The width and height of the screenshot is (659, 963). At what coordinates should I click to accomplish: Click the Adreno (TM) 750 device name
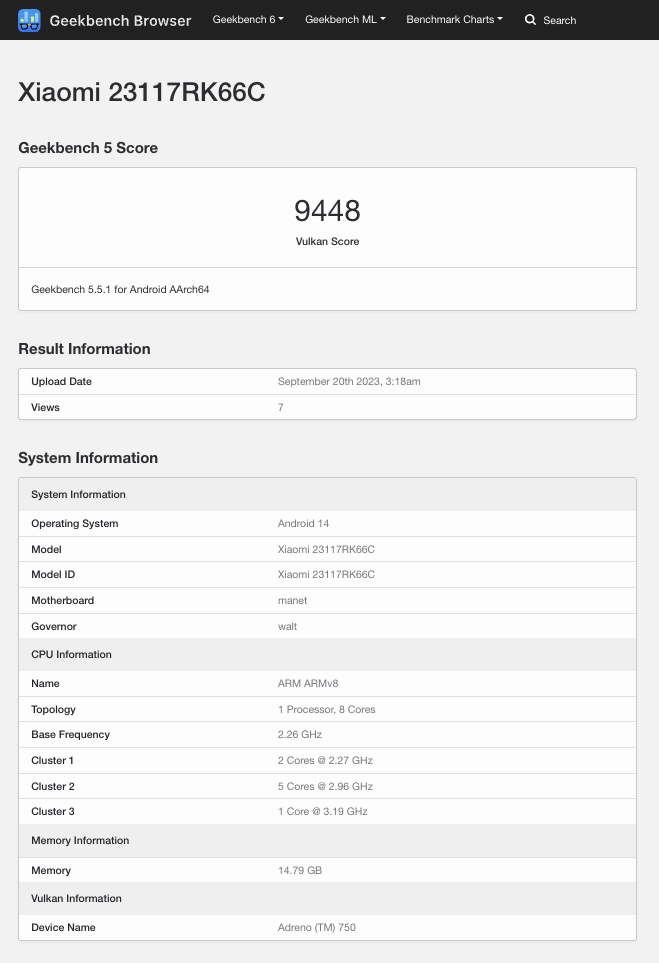tap(317, 927)
